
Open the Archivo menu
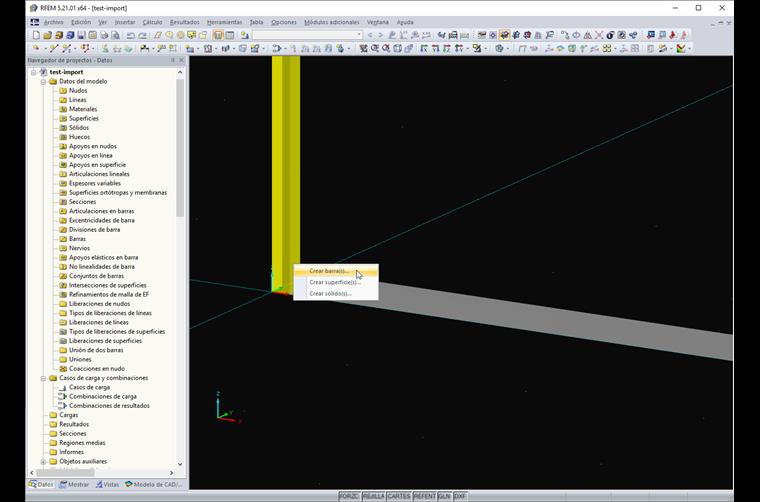point(53,22)
